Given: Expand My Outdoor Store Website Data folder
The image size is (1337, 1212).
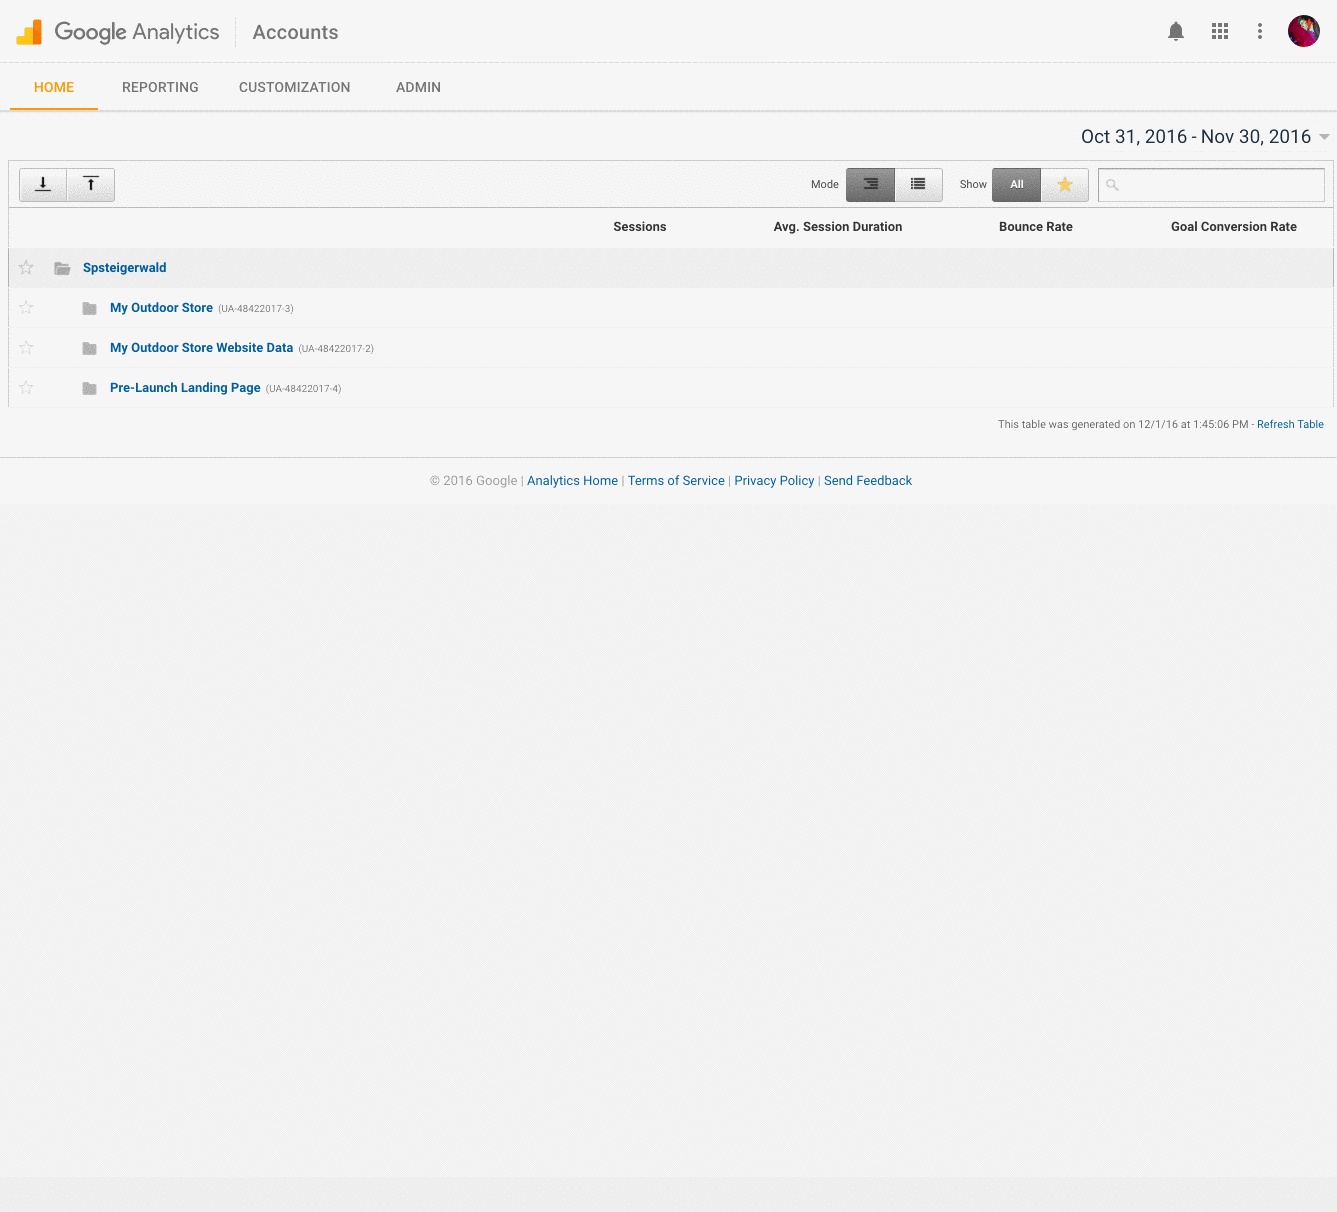Looking at the screenshot, I should tap(89, 348).
